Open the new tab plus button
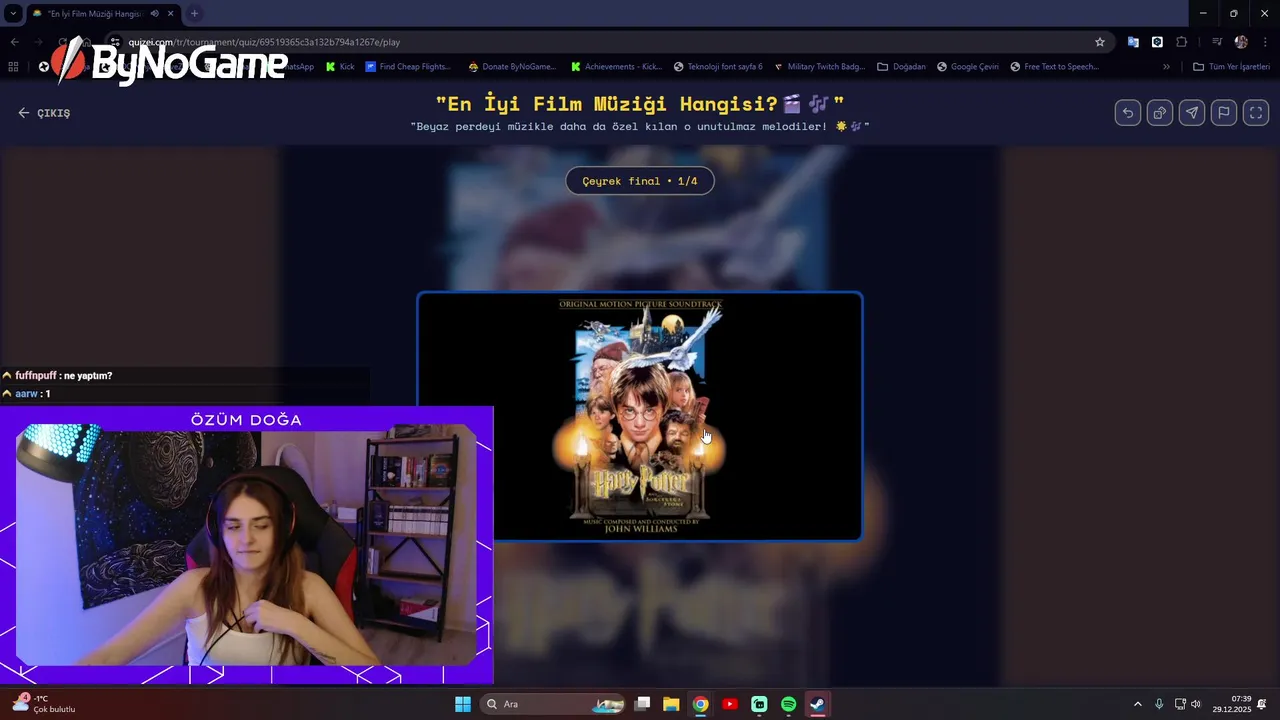Screen dimensions: 1280x720 pos(194,13)
